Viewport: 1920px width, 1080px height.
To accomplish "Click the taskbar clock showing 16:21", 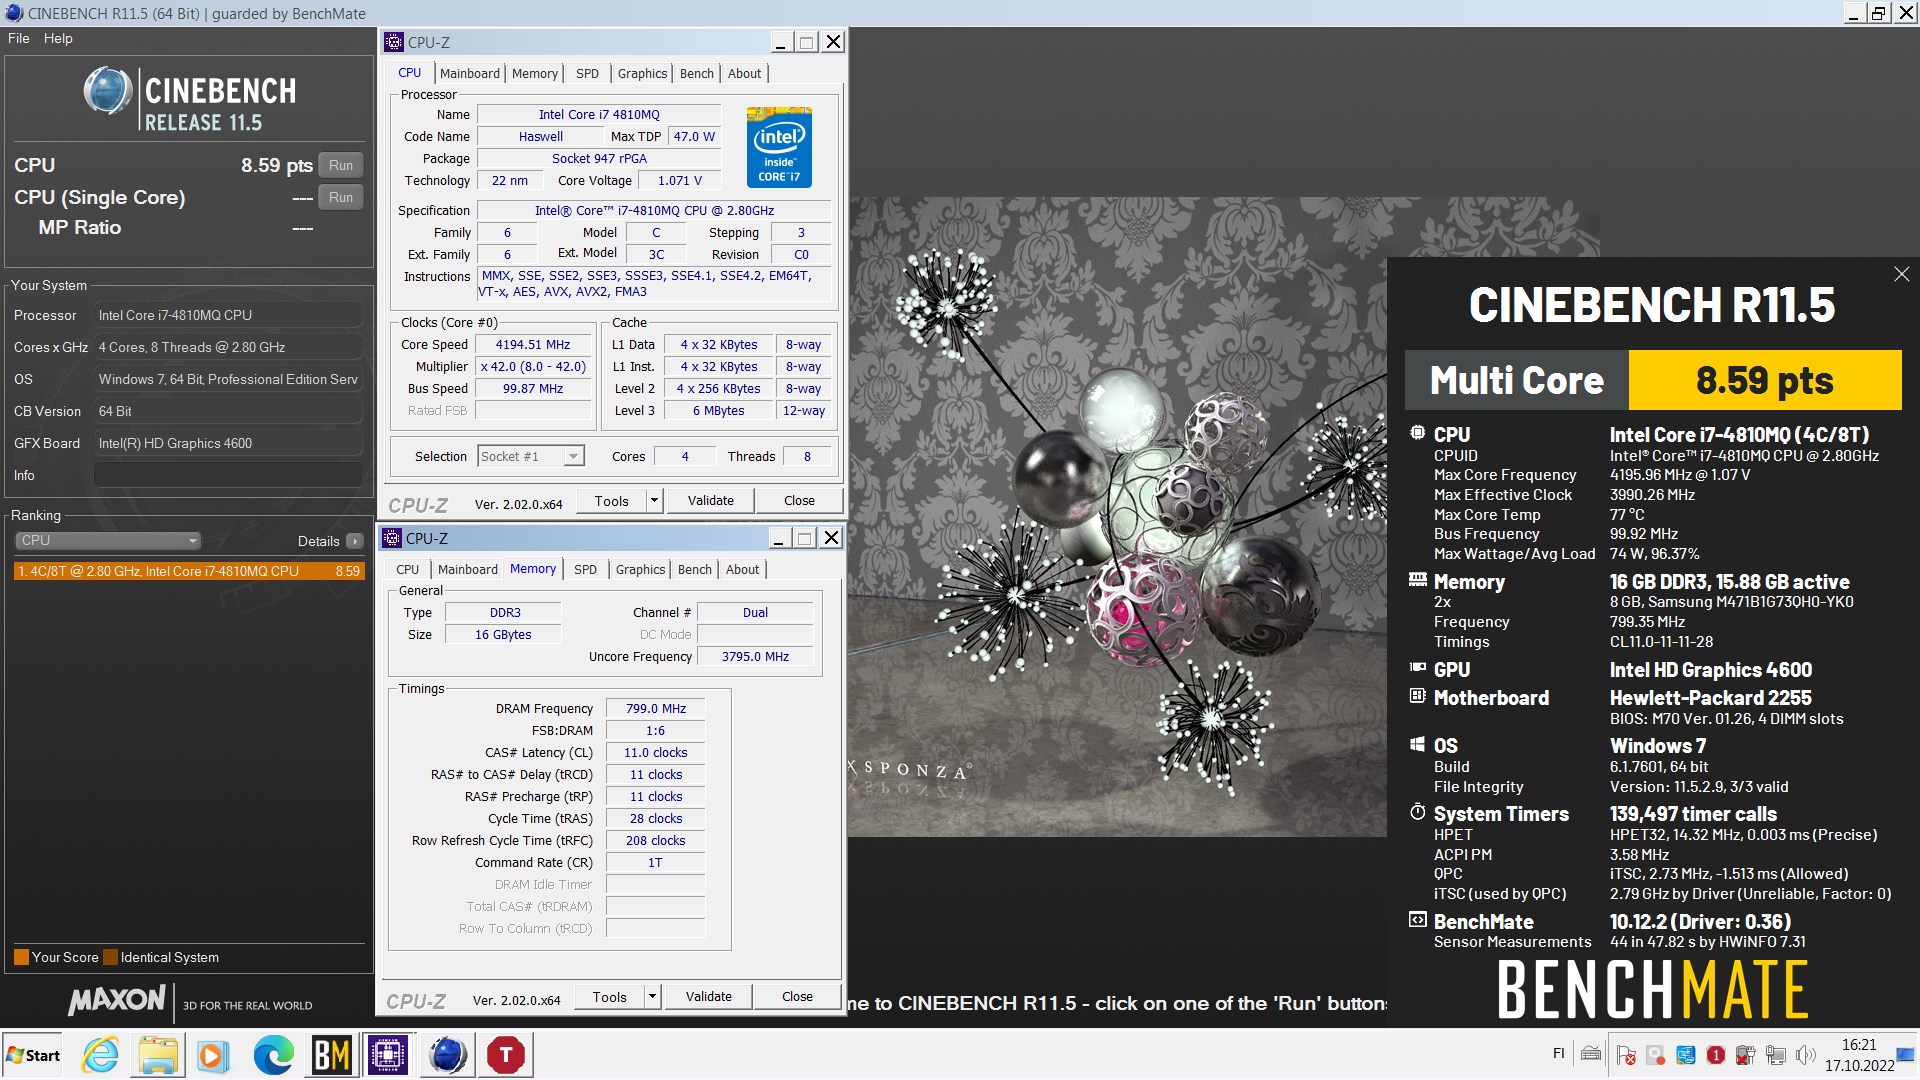I will tap(1859, 1055).
